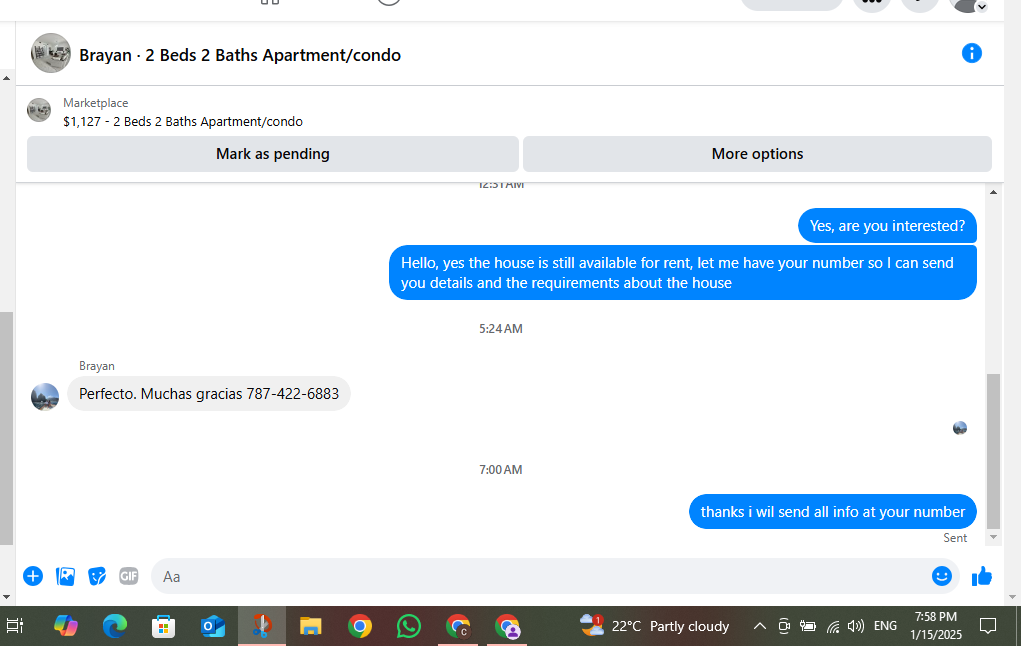Click chat scroll down arrow

tap(993, 537)
